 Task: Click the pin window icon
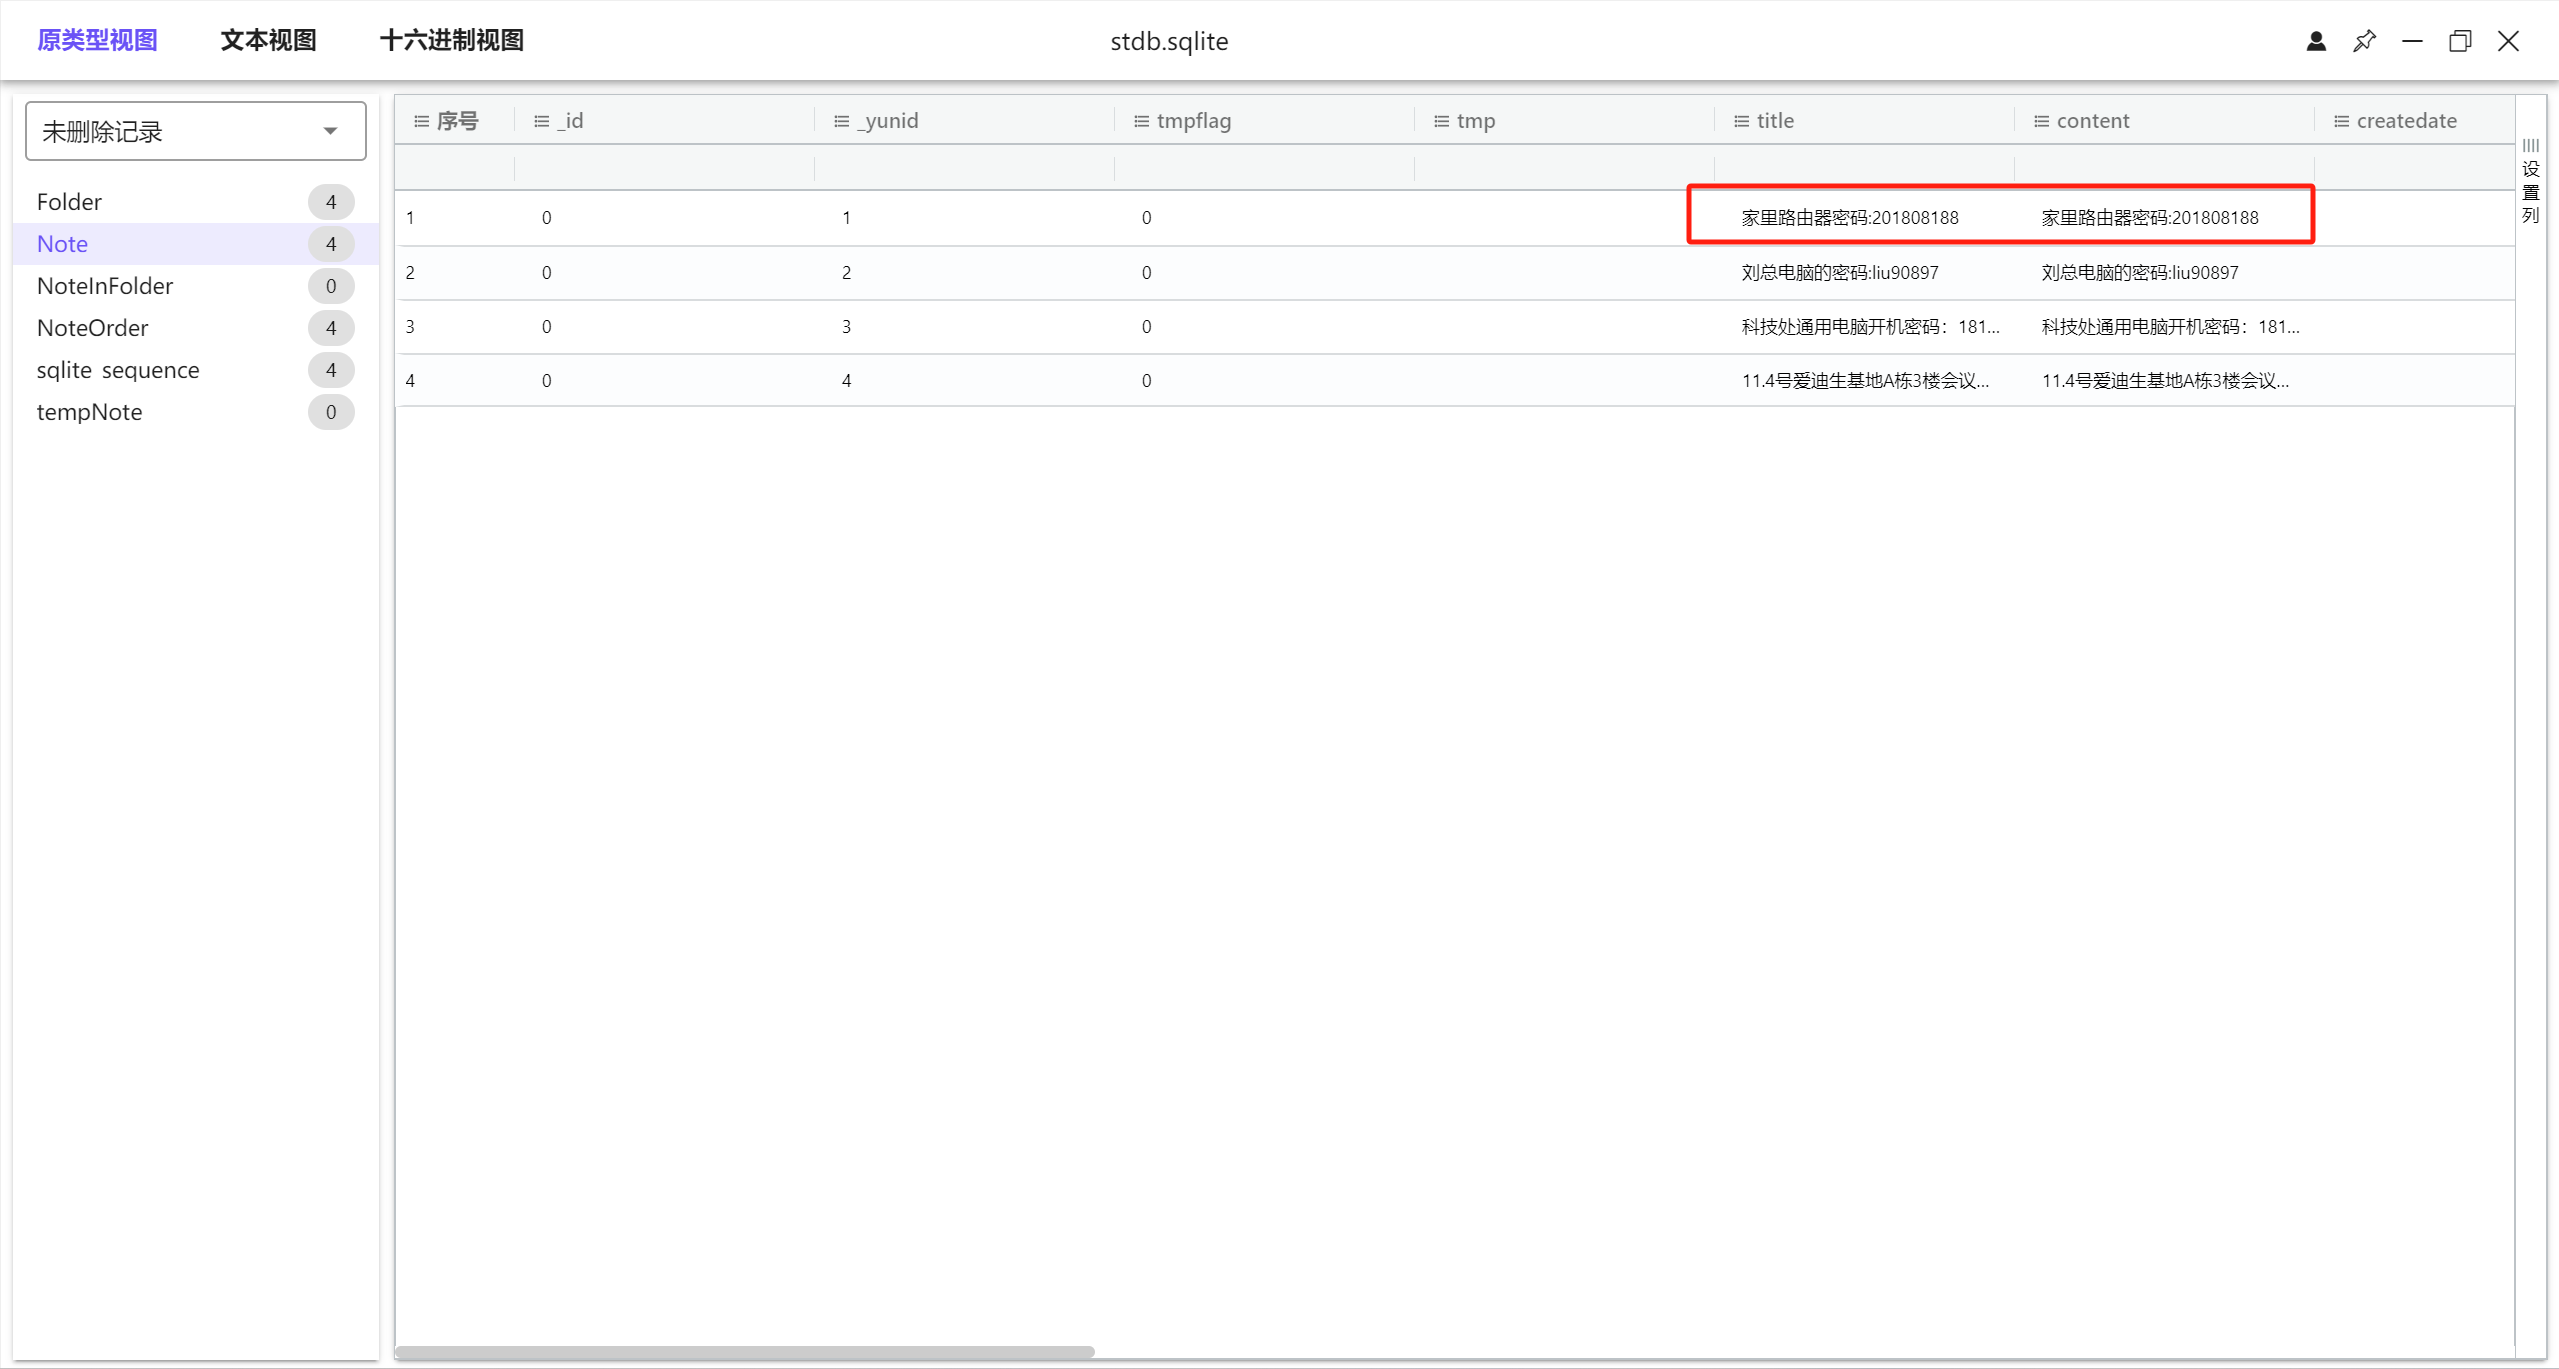pos(2364,41)
